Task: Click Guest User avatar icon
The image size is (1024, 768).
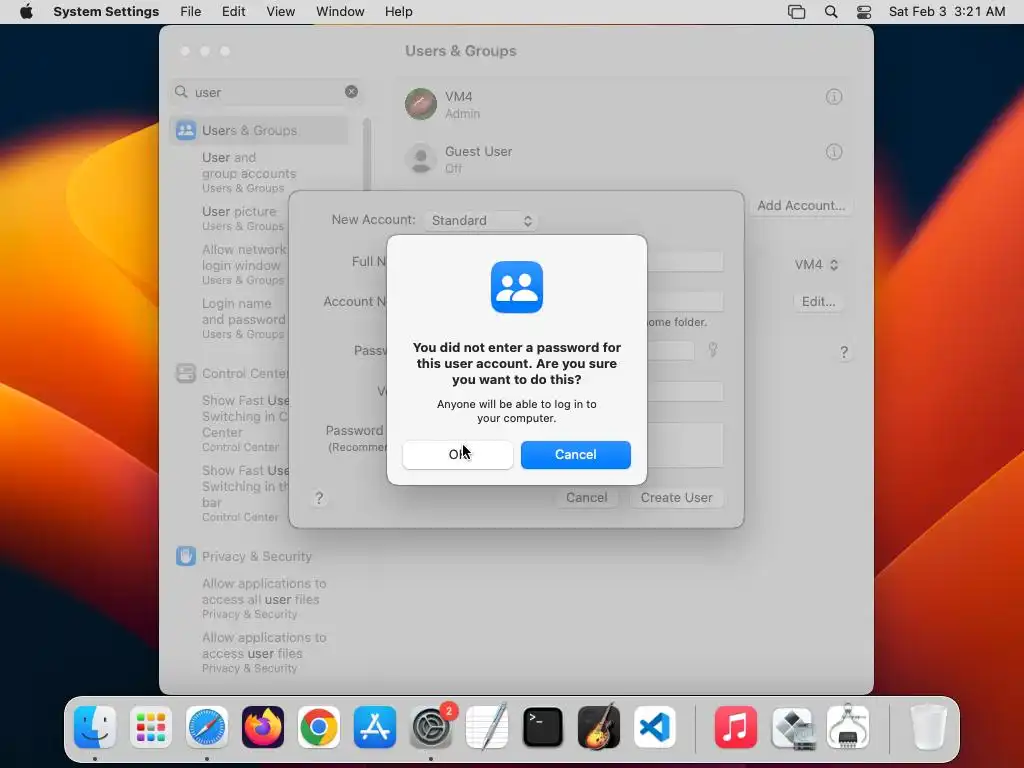Action: 421,159
